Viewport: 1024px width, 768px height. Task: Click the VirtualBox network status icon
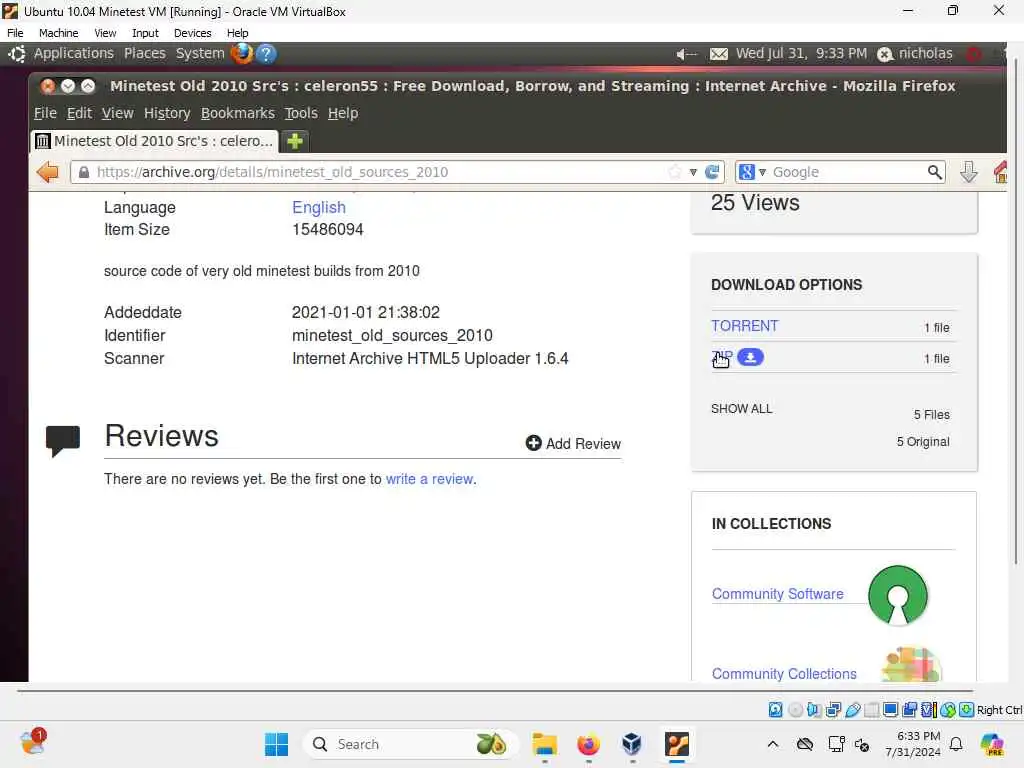point(833,709)
